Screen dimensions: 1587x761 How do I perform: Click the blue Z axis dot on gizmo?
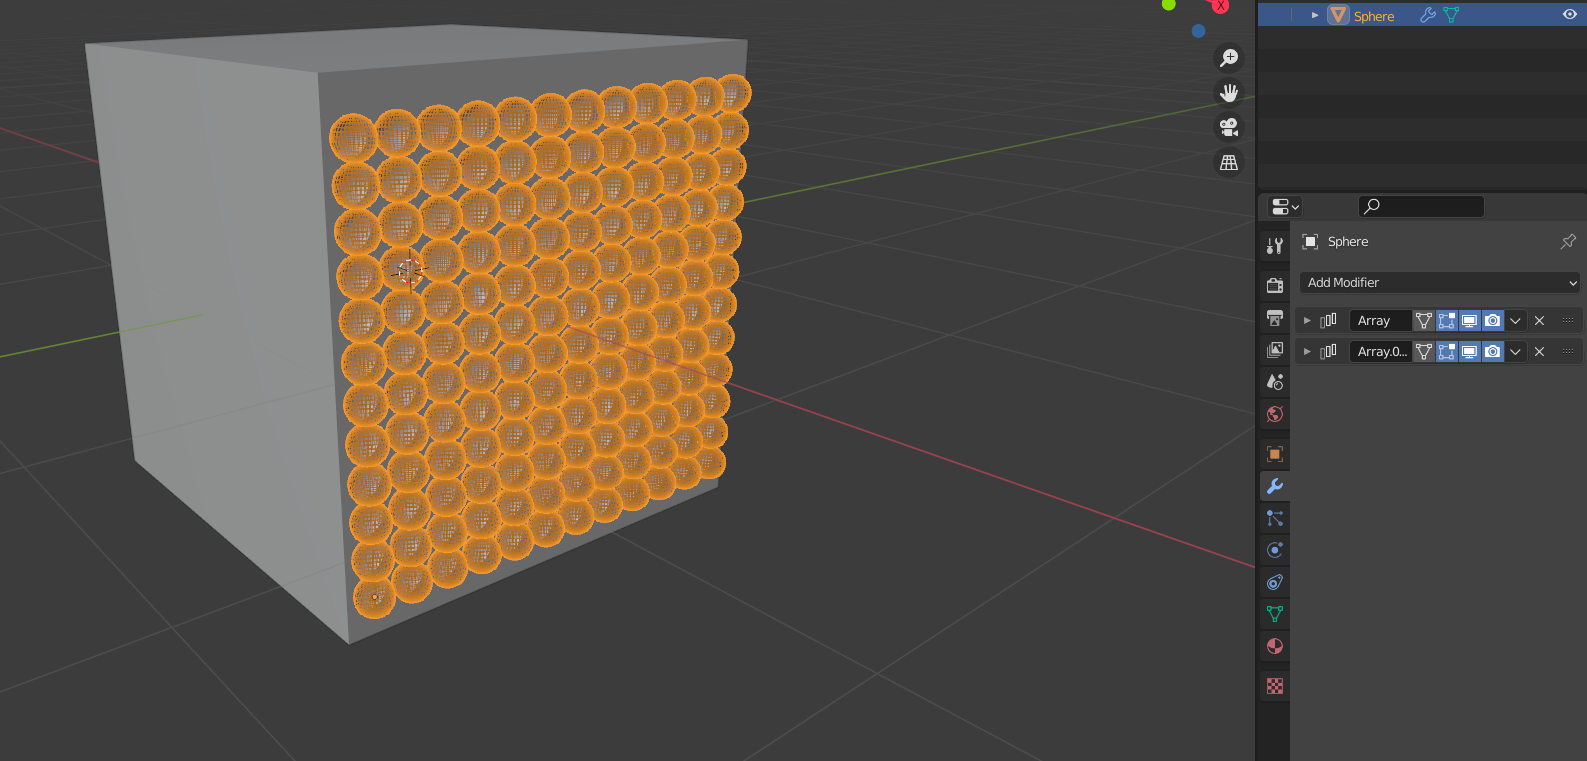[x=1198, y=31]
